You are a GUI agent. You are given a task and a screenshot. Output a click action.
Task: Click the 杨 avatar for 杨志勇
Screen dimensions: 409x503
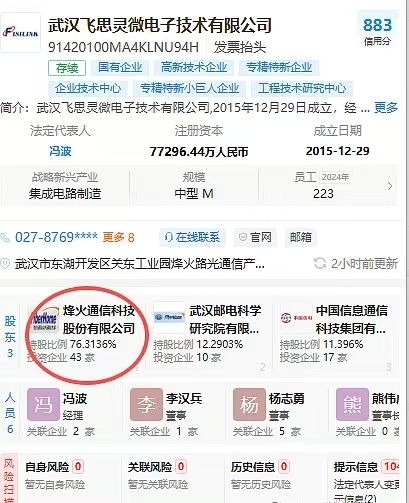[x=249, y=404]
